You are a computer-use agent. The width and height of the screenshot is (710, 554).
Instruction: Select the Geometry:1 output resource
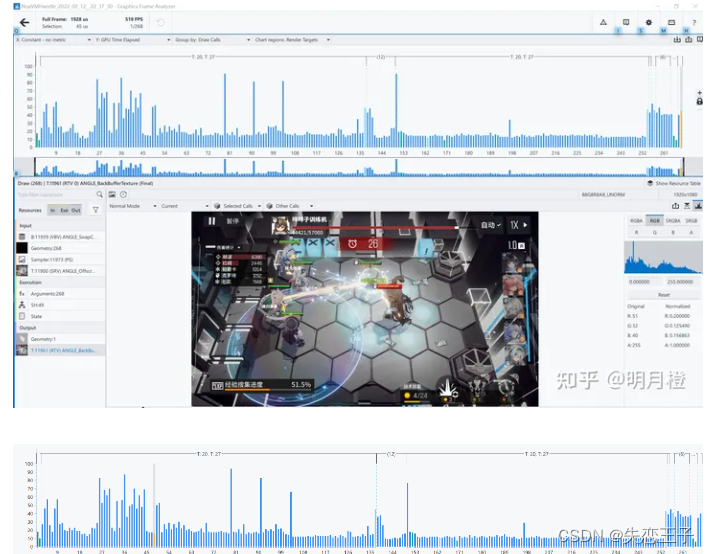(x=60, y=339)
